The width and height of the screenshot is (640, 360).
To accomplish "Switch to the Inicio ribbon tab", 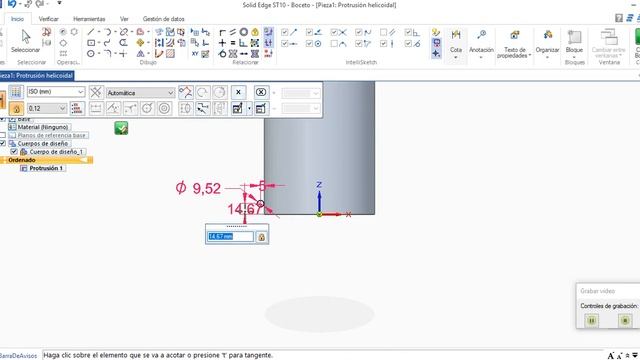I will (x=17, y=19).
